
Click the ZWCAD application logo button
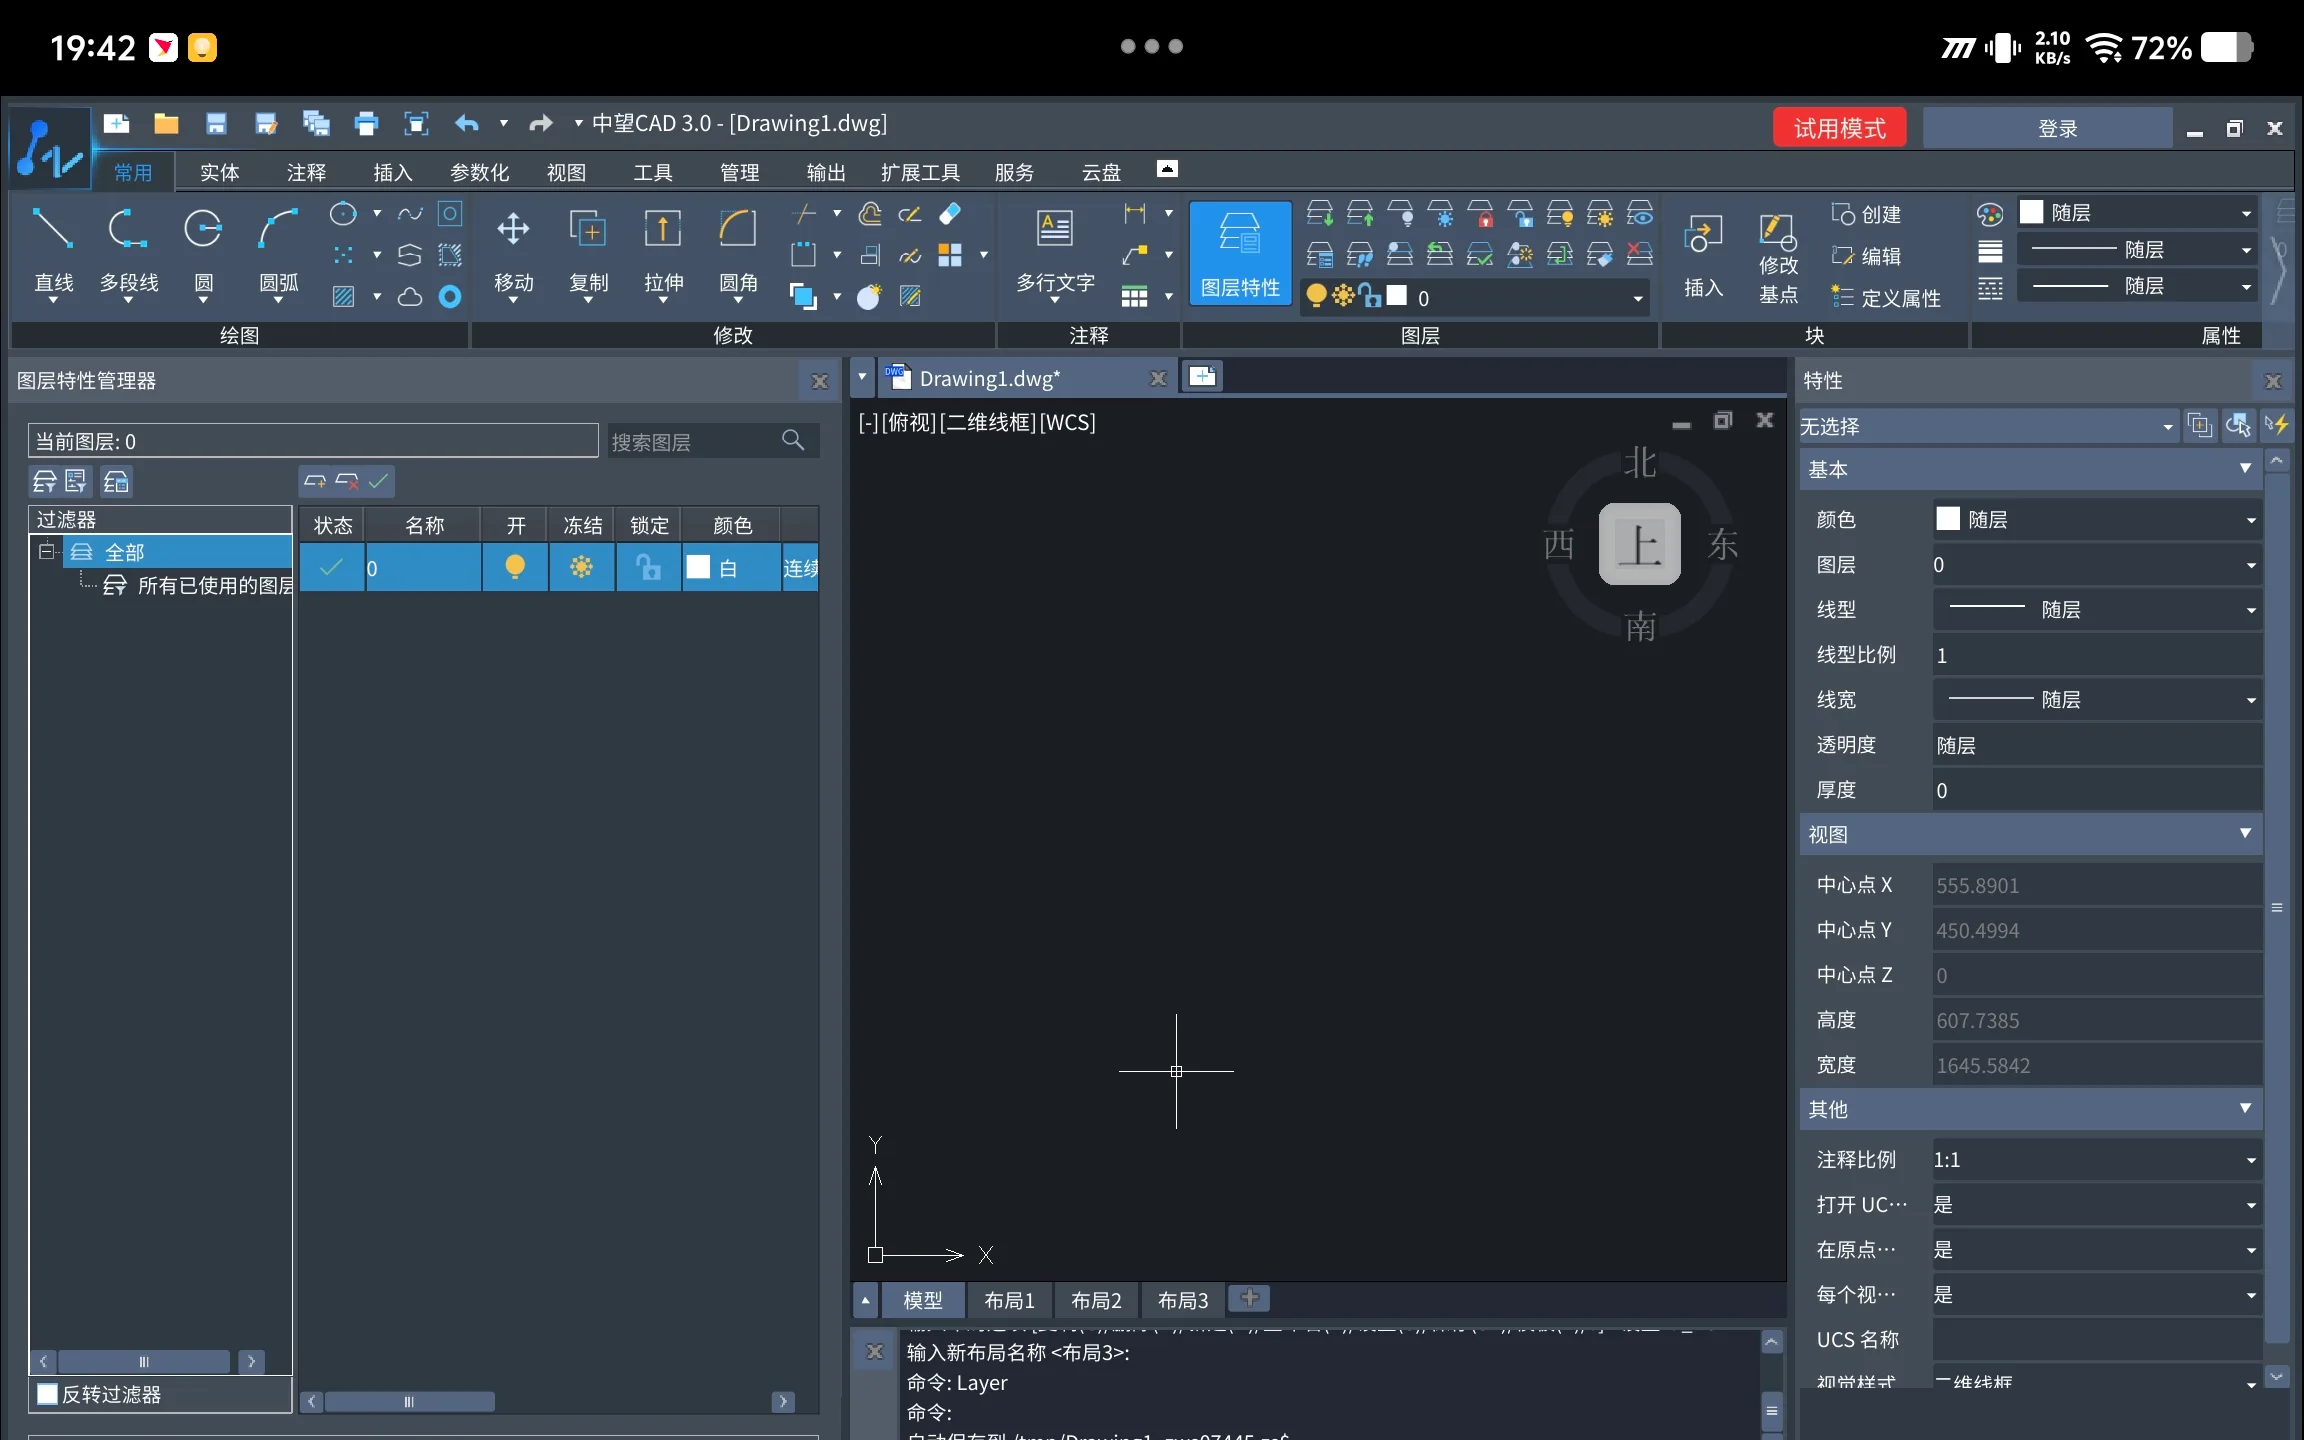[x=50, y=148]
